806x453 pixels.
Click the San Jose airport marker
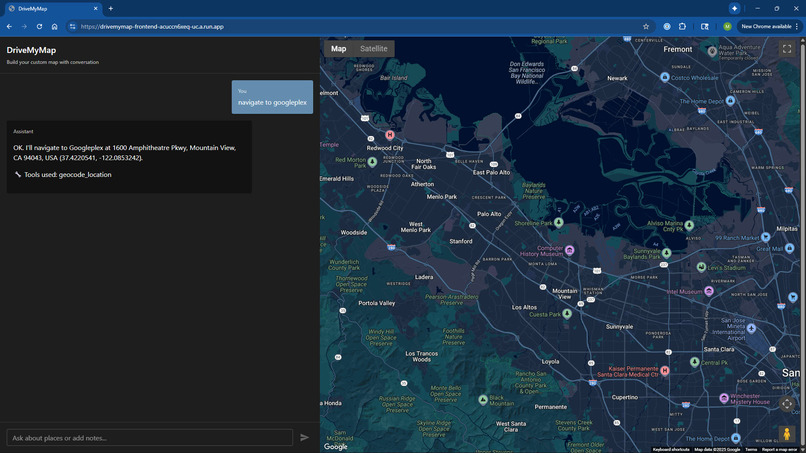tap(751, 328)
